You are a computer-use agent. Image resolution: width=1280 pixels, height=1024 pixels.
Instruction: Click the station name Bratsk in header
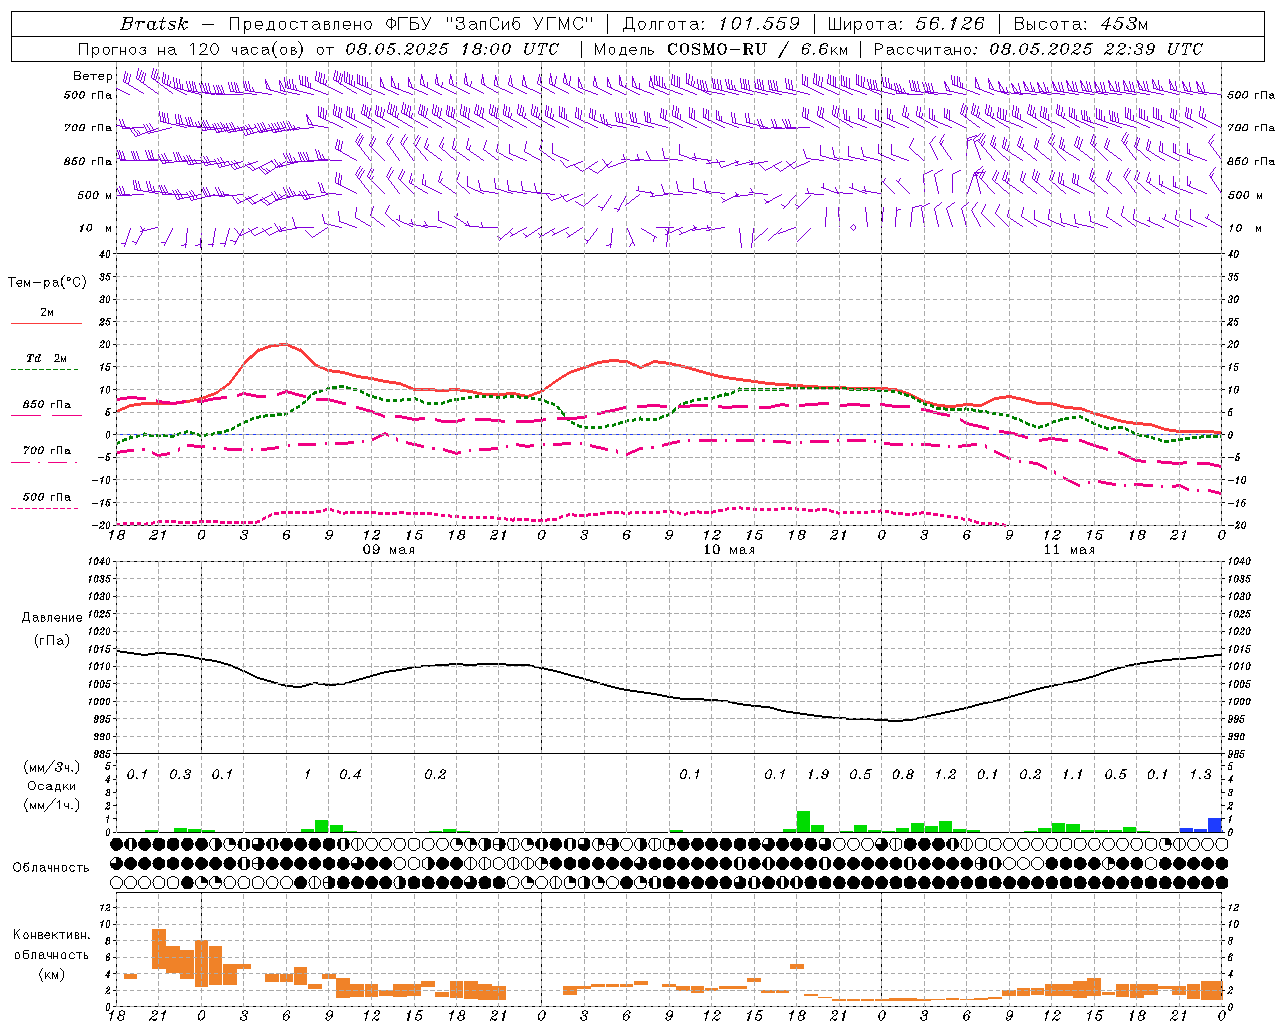[154, 24]
